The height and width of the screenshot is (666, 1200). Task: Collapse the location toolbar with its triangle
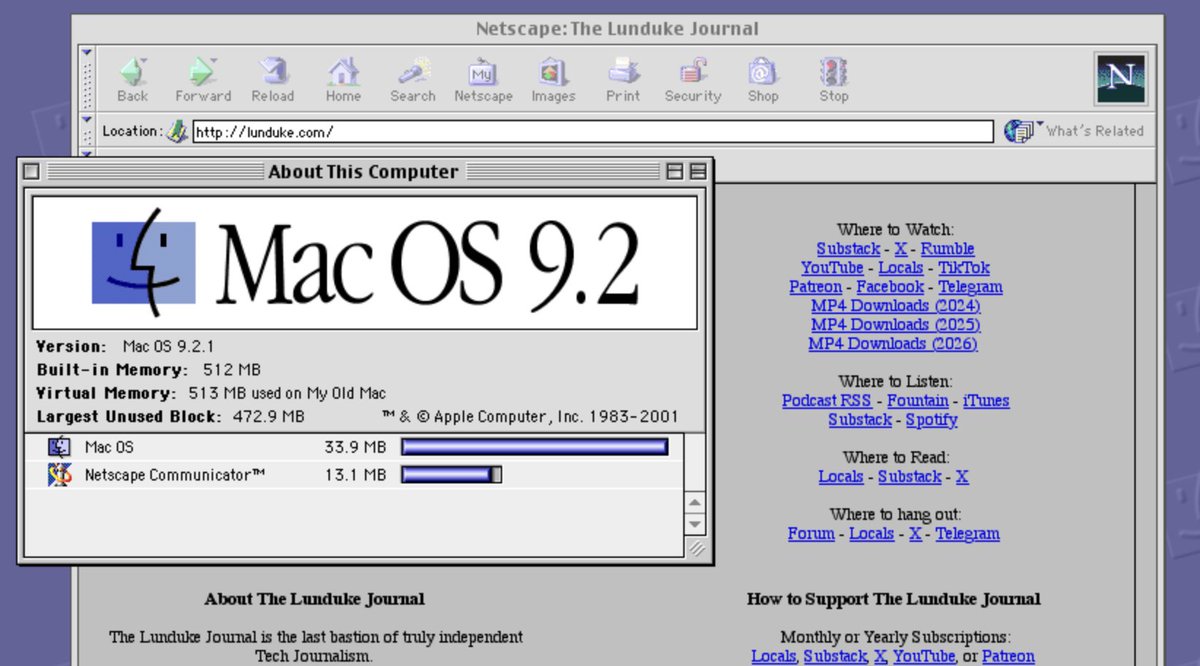tap(87, 120)
